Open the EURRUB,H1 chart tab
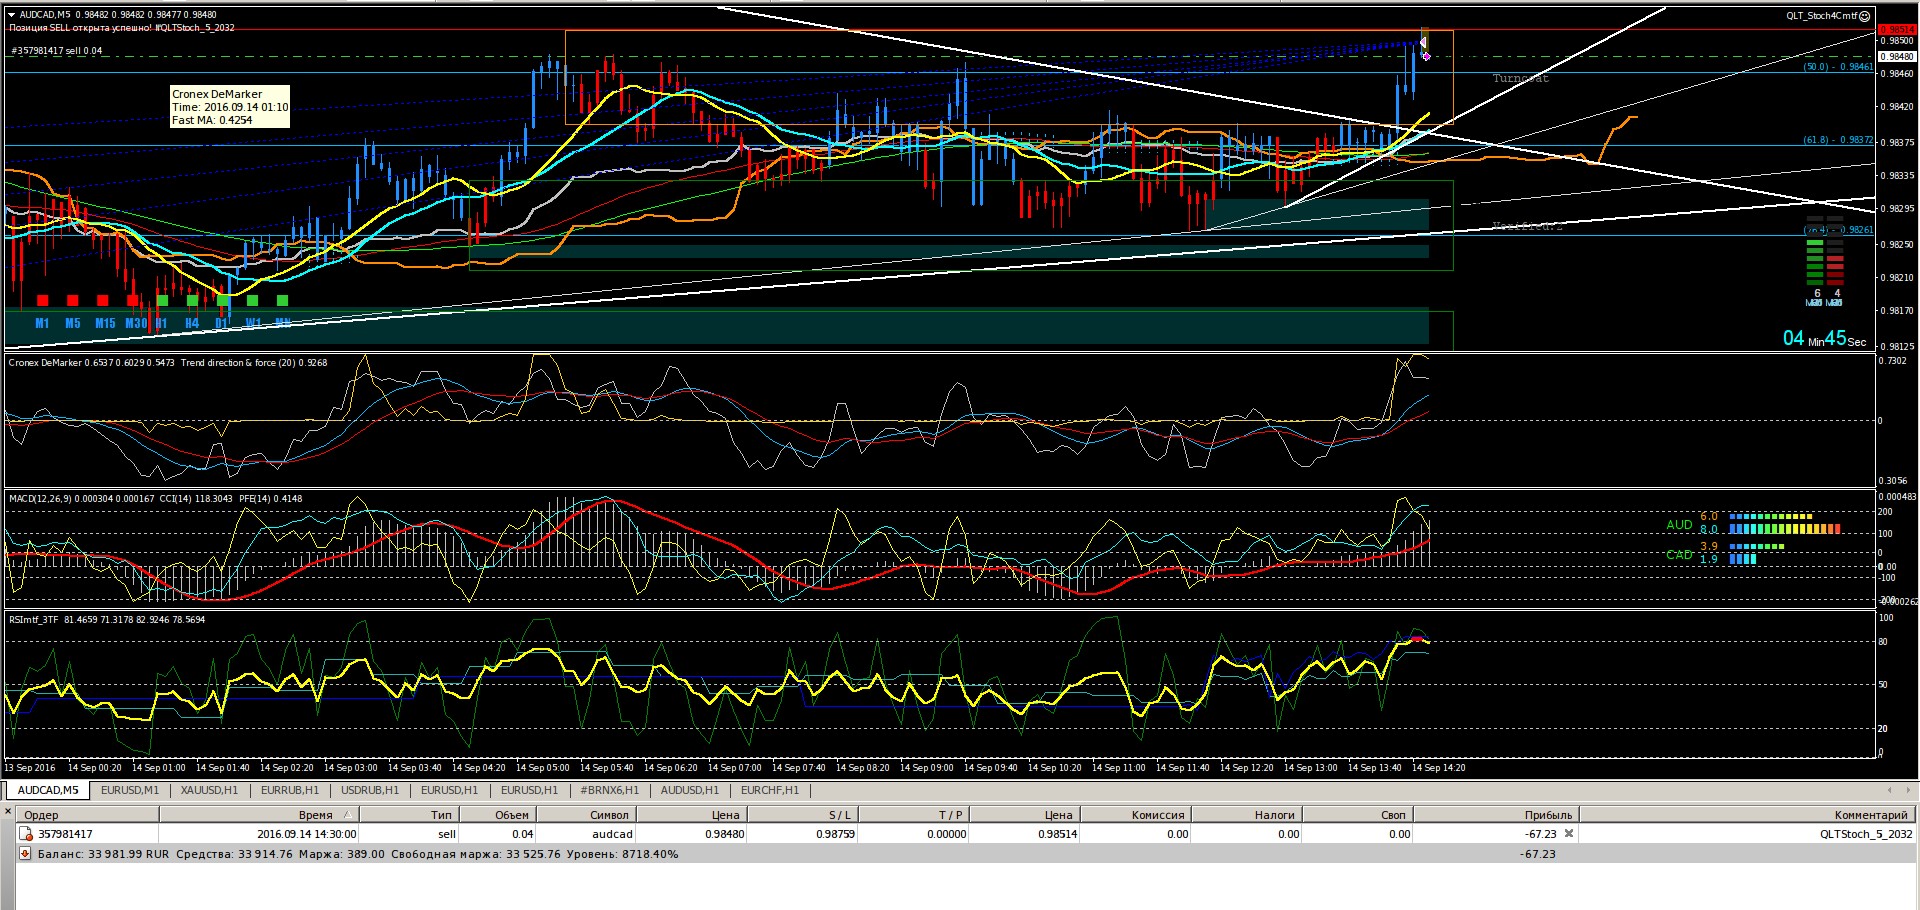The width and height of the screenshot is (1920, 910). pyautogui.click(x=289, y=790)
